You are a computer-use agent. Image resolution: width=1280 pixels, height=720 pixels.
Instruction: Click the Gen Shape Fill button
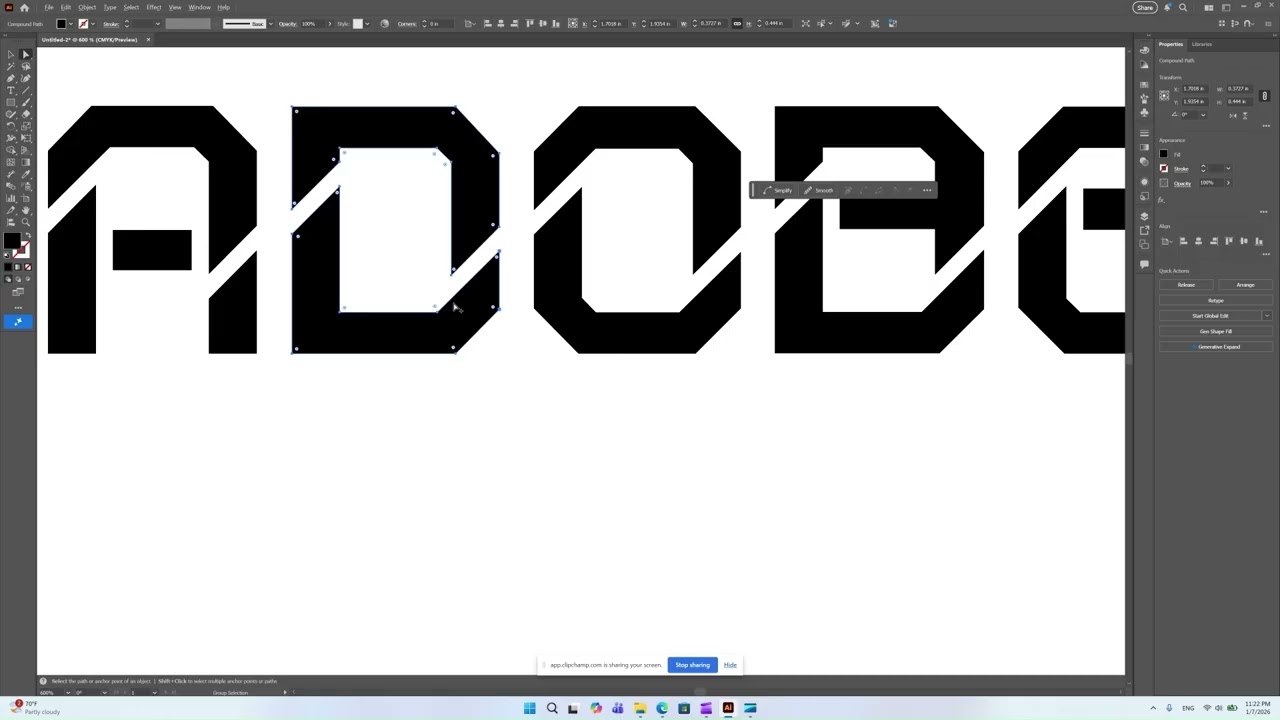(1216, 331)
